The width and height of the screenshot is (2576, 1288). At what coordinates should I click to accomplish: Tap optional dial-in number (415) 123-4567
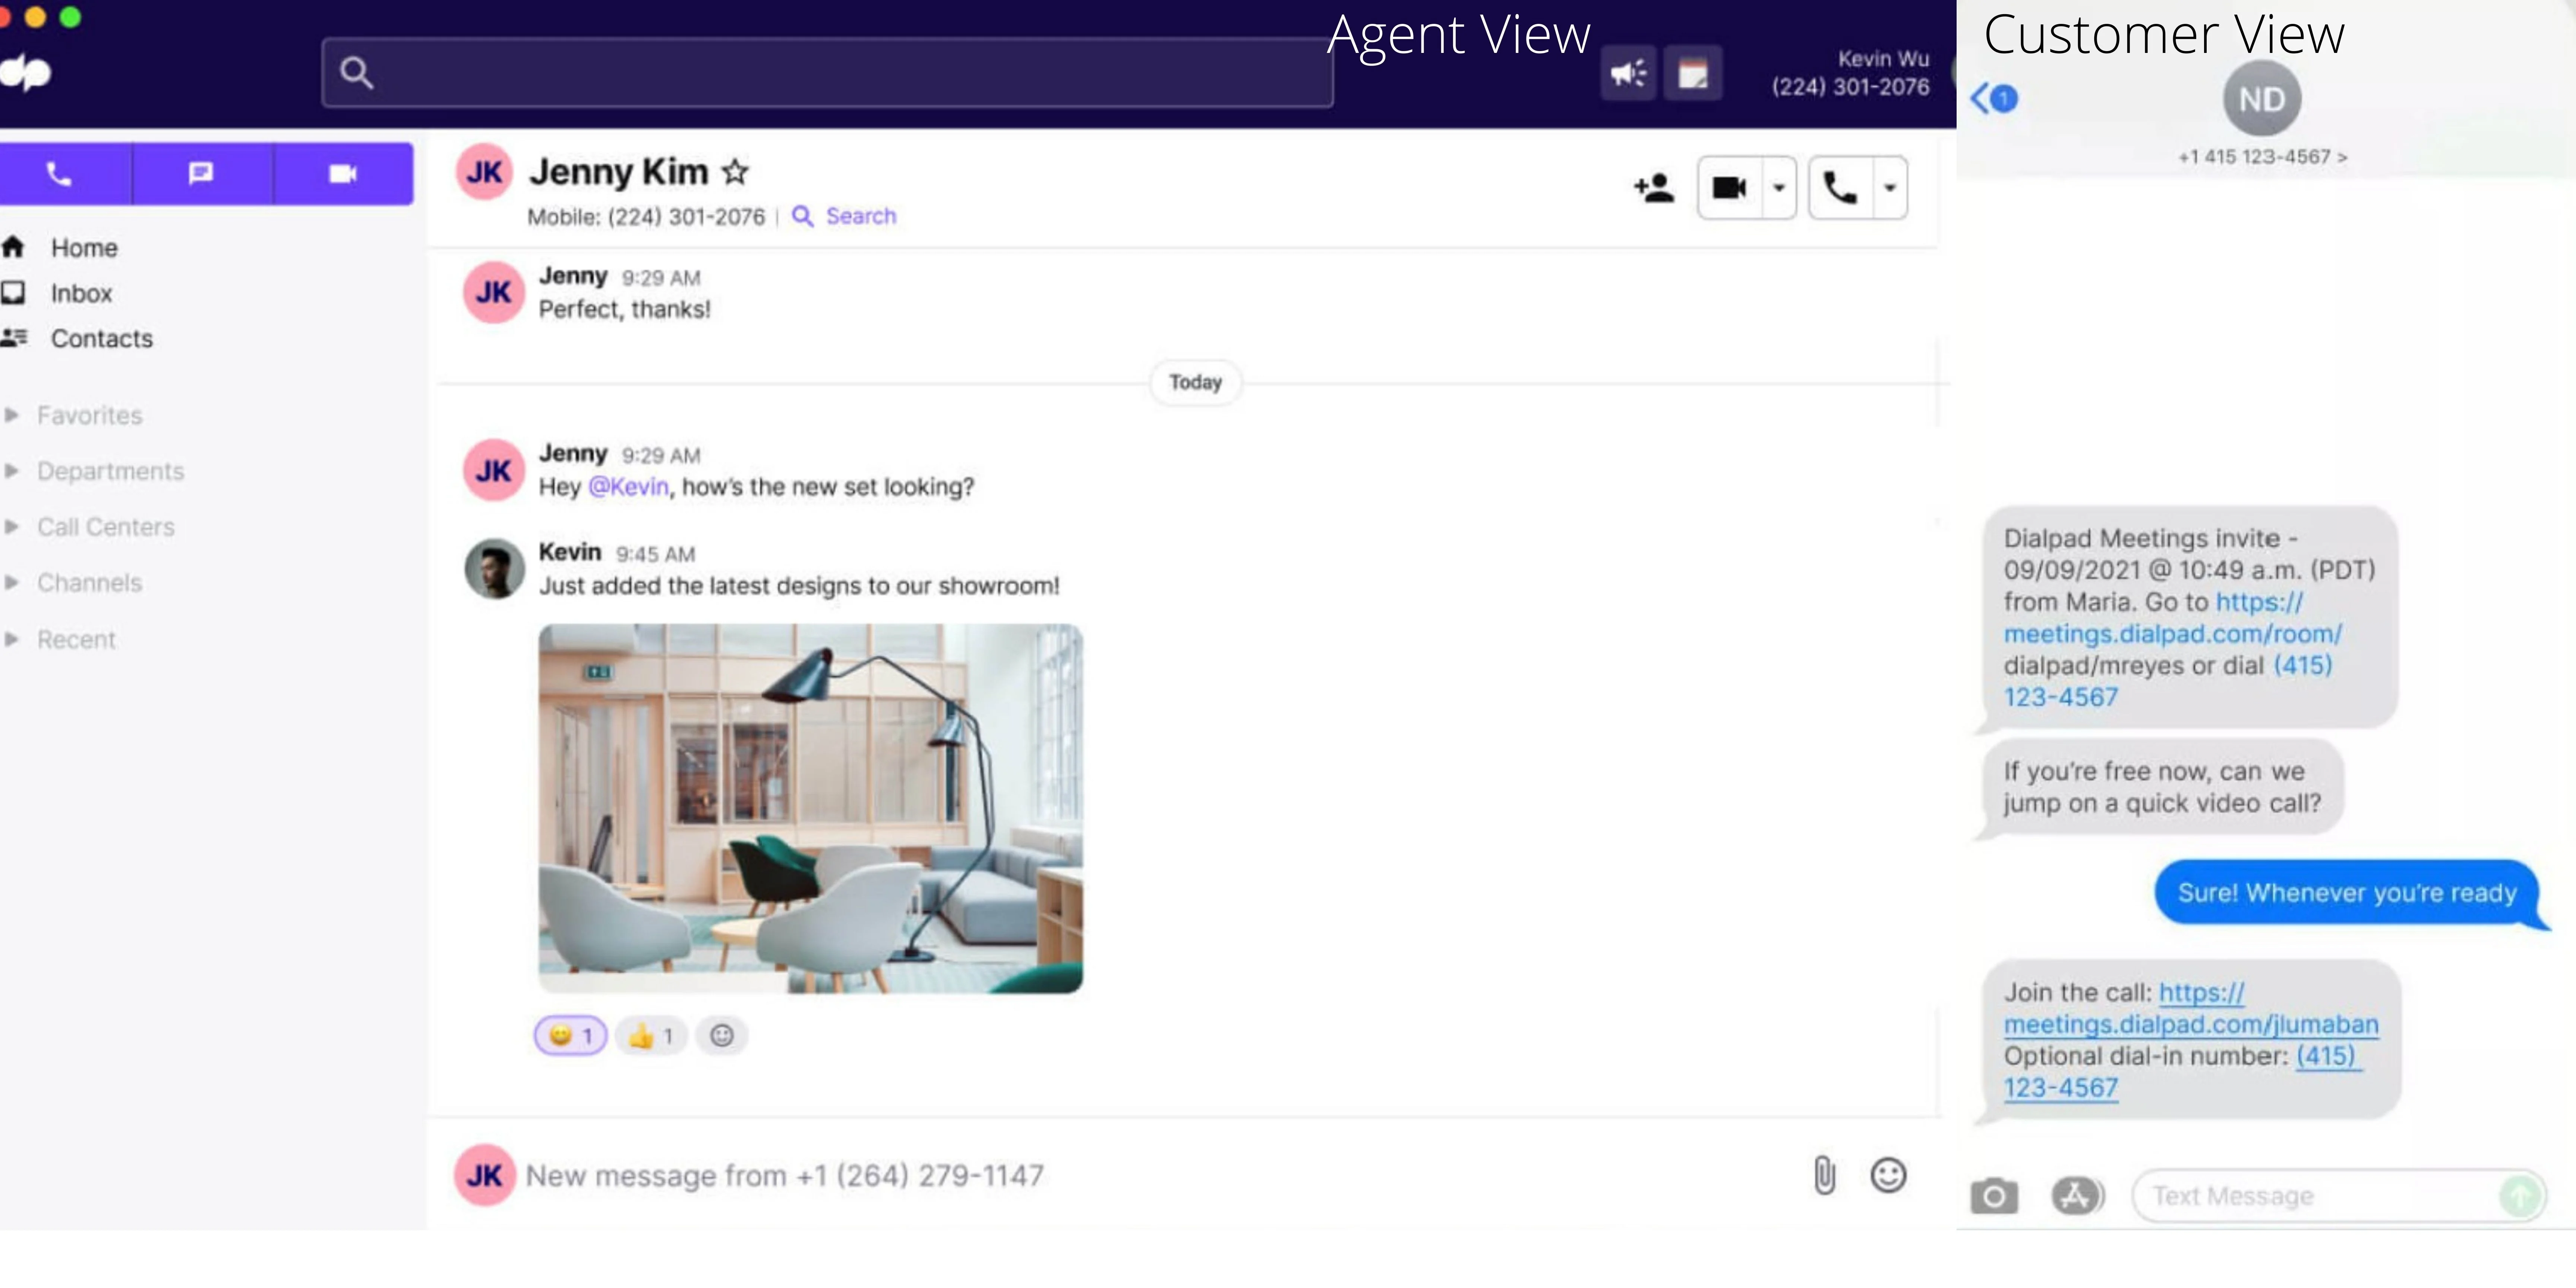2182,1072
